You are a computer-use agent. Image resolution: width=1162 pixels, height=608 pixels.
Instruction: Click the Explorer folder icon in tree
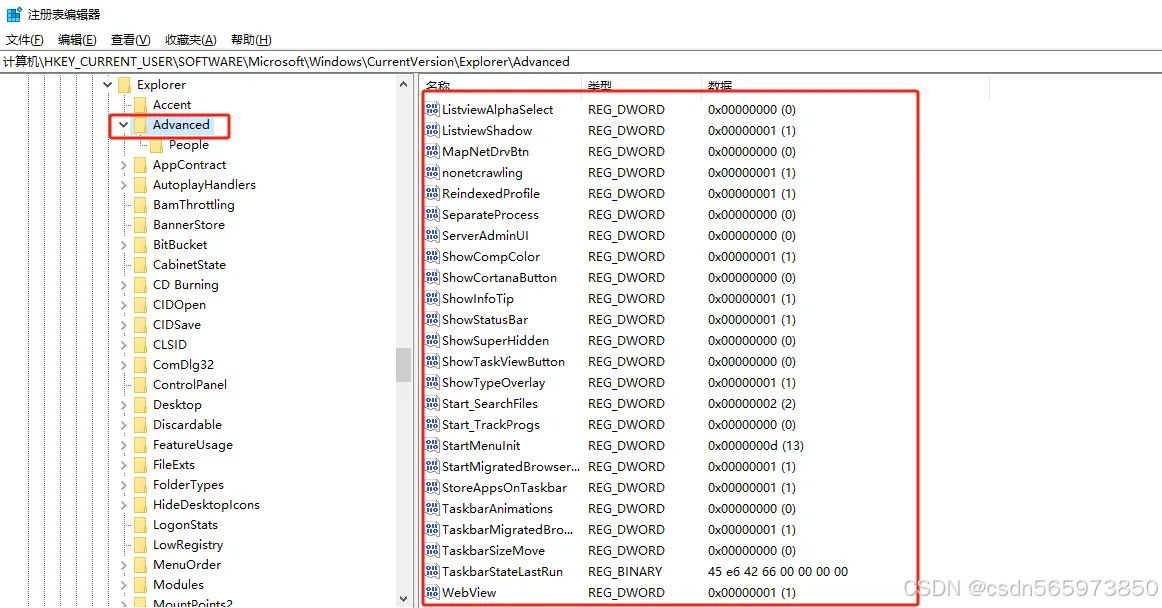tap(124, 85)
